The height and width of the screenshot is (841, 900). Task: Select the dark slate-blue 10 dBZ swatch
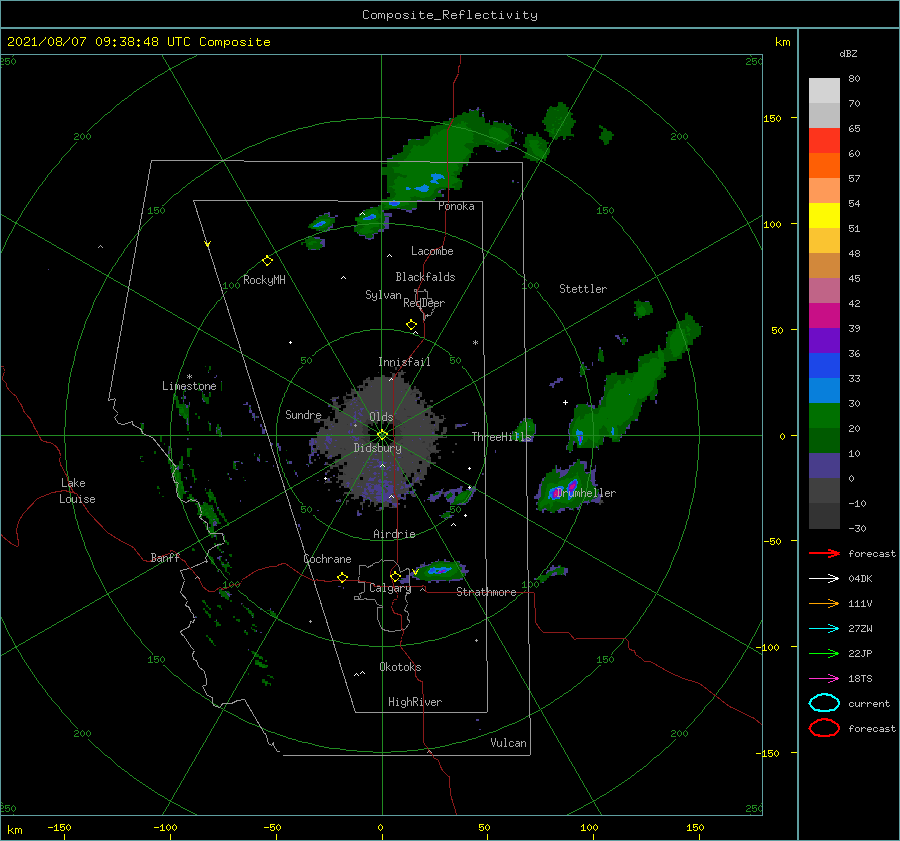click(824, 466)
